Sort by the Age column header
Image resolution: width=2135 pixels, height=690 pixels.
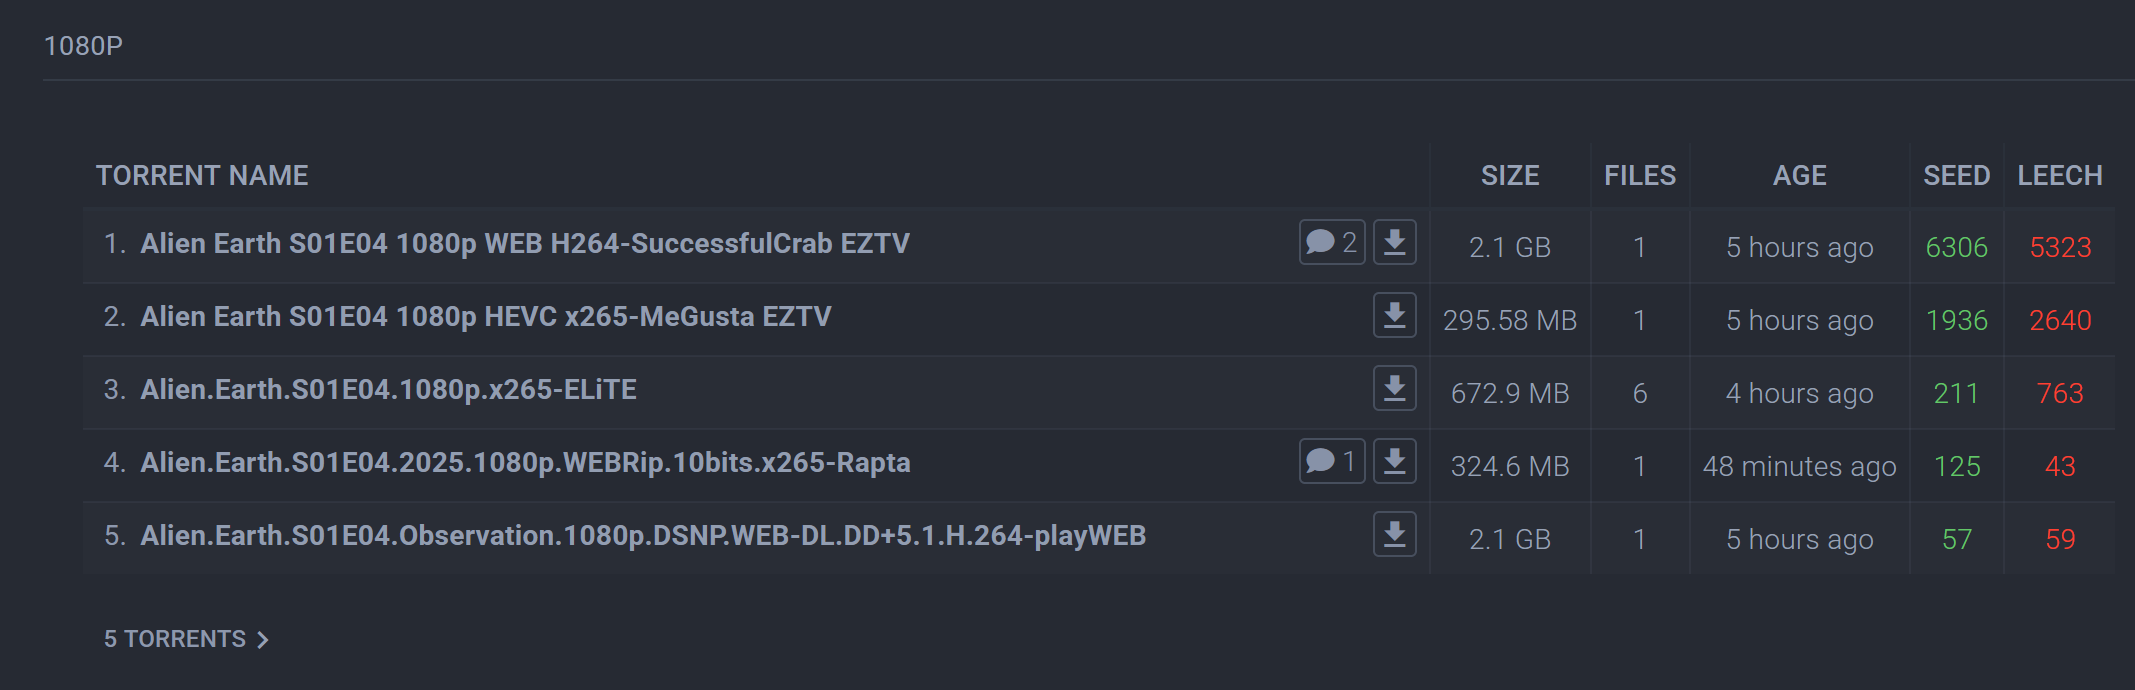click(x=1799, y=176)
